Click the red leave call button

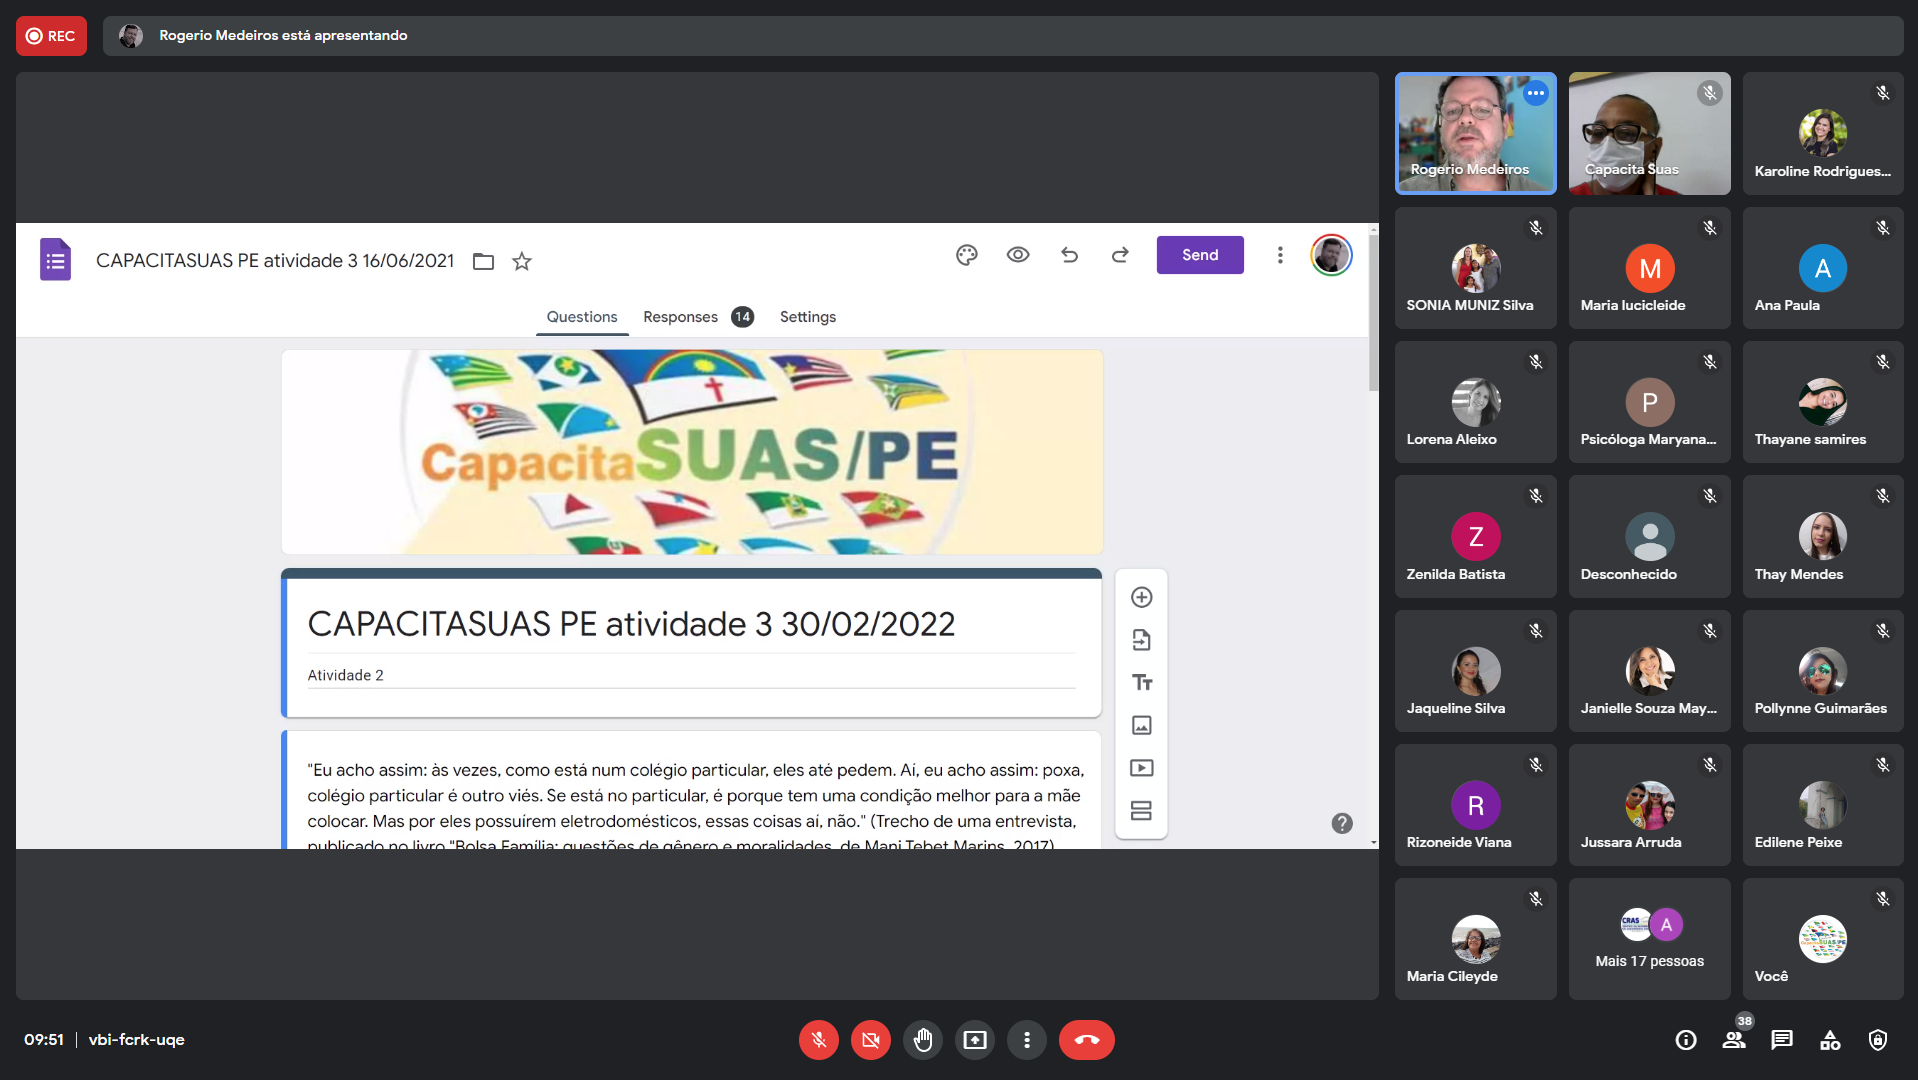click(1086, 1040)
